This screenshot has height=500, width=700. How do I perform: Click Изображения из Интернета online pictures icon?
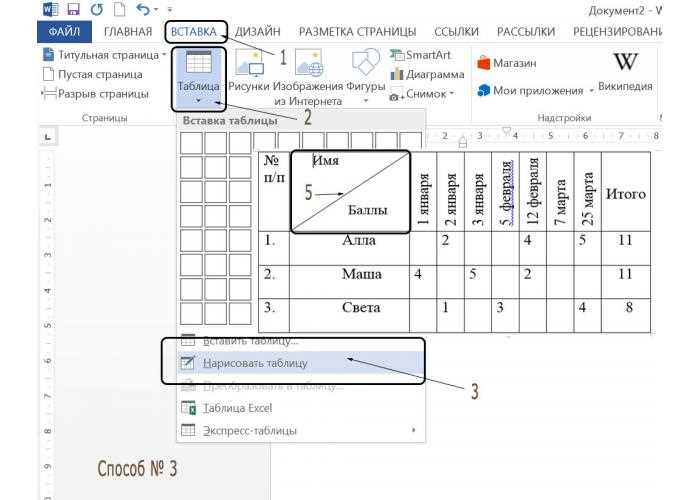[309, 62]
